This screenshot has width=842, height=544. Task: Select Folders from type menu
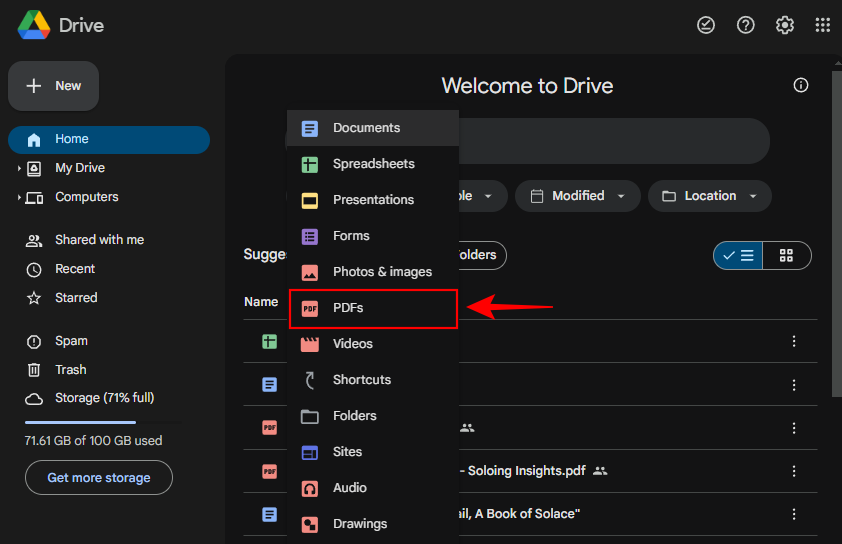click(x=373, y=416)
